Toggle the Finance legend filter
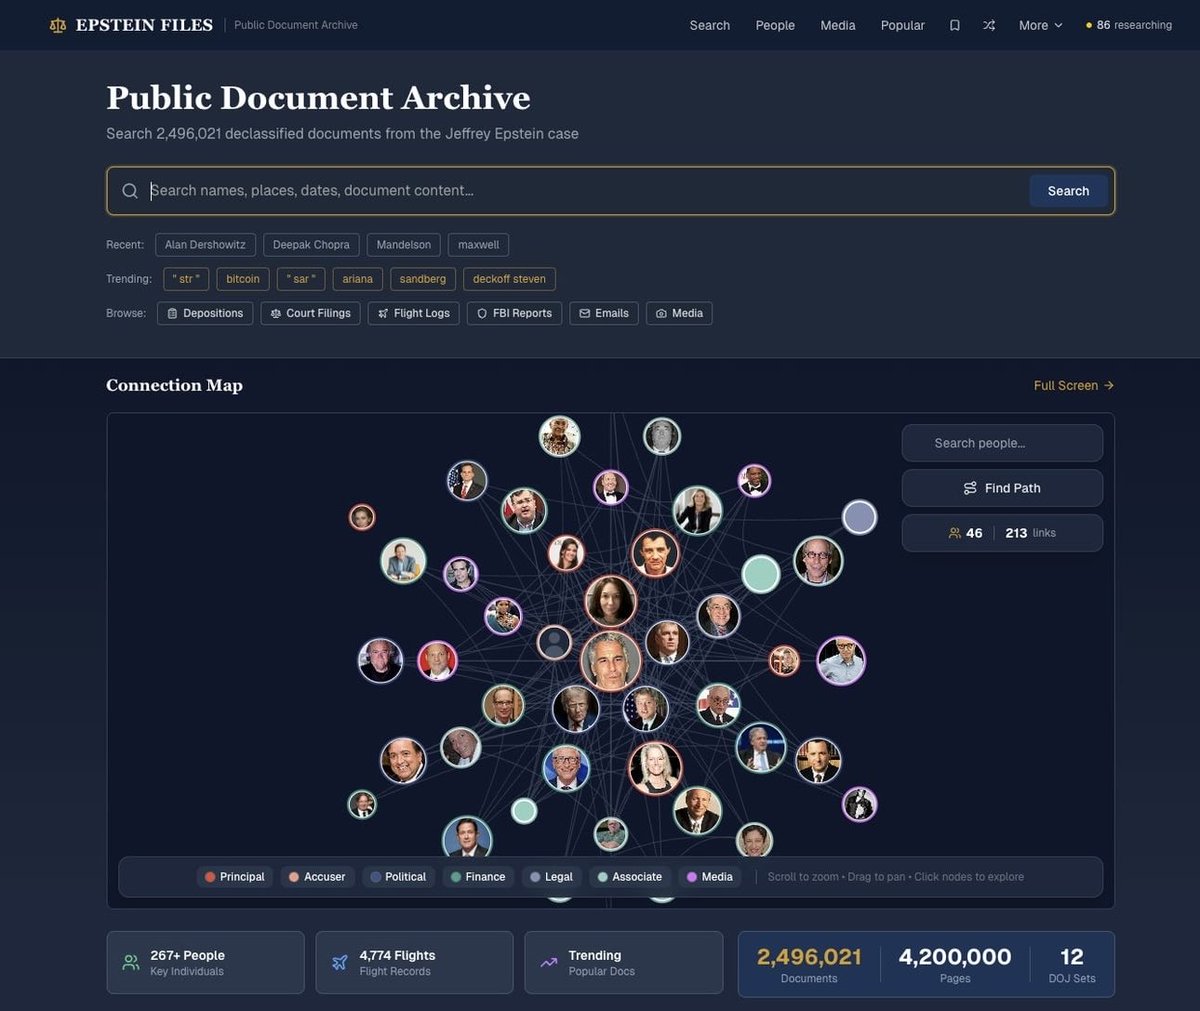This screenshot has width=1200, height=1011. pyautogui.click(x=478, y=877)
